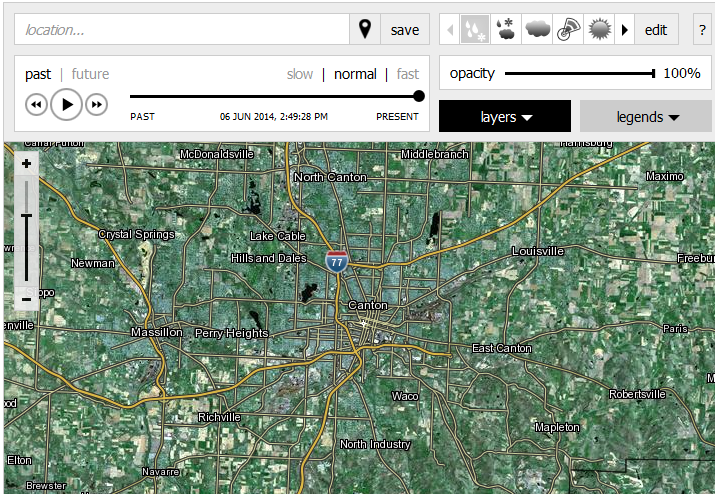Screen dimensions: 718x495
Task: Select the rain and snow precipitation layer icon
Action: click(x=473, y=30)
